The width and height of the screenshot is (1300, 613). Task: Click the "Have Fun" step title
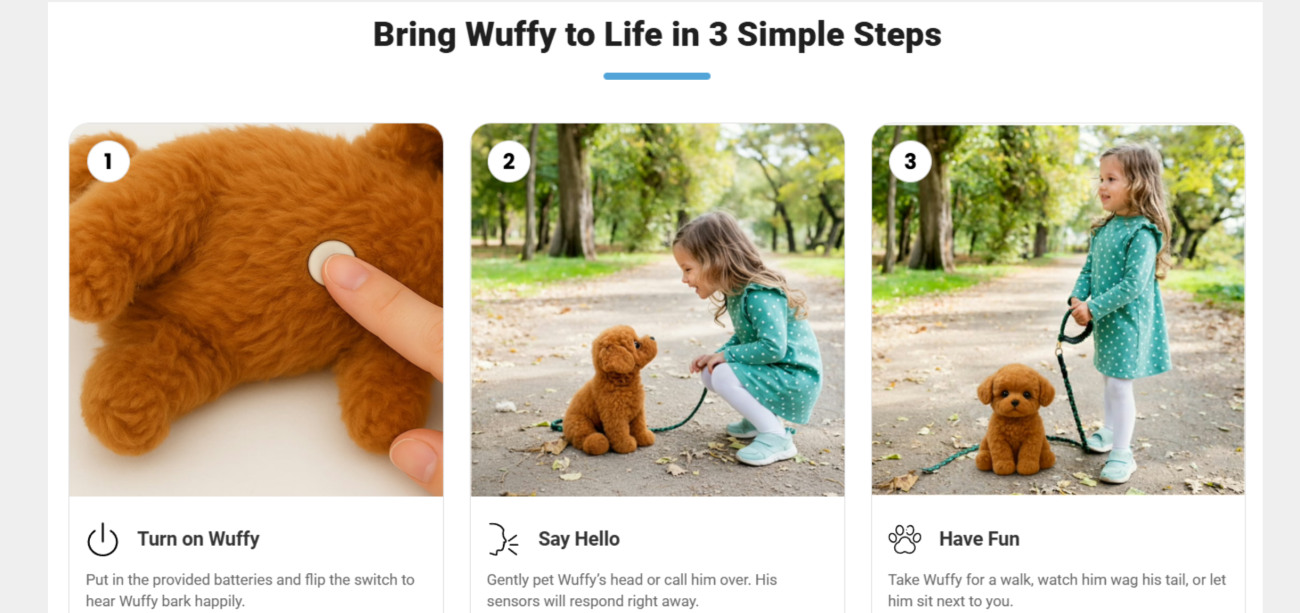point(979,539)
